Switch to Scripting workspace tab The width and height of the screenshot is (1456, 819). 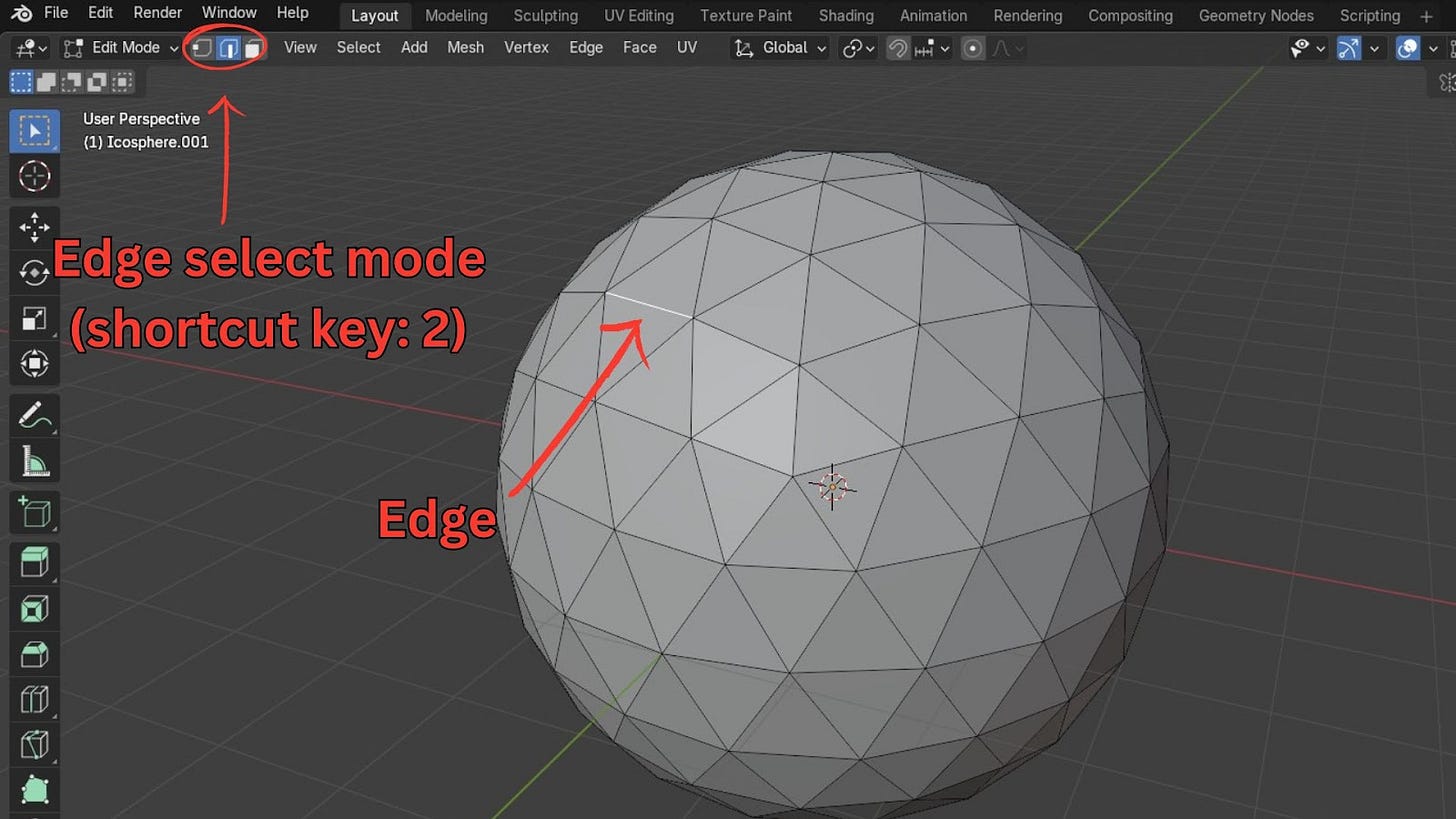tap(1370, 16)
